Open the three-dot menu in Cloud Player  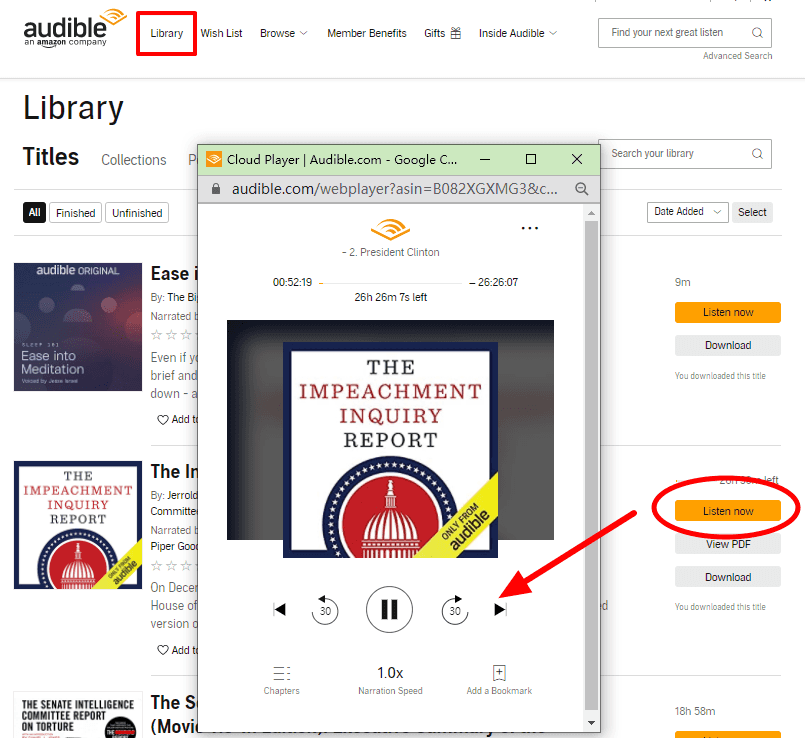529,229
